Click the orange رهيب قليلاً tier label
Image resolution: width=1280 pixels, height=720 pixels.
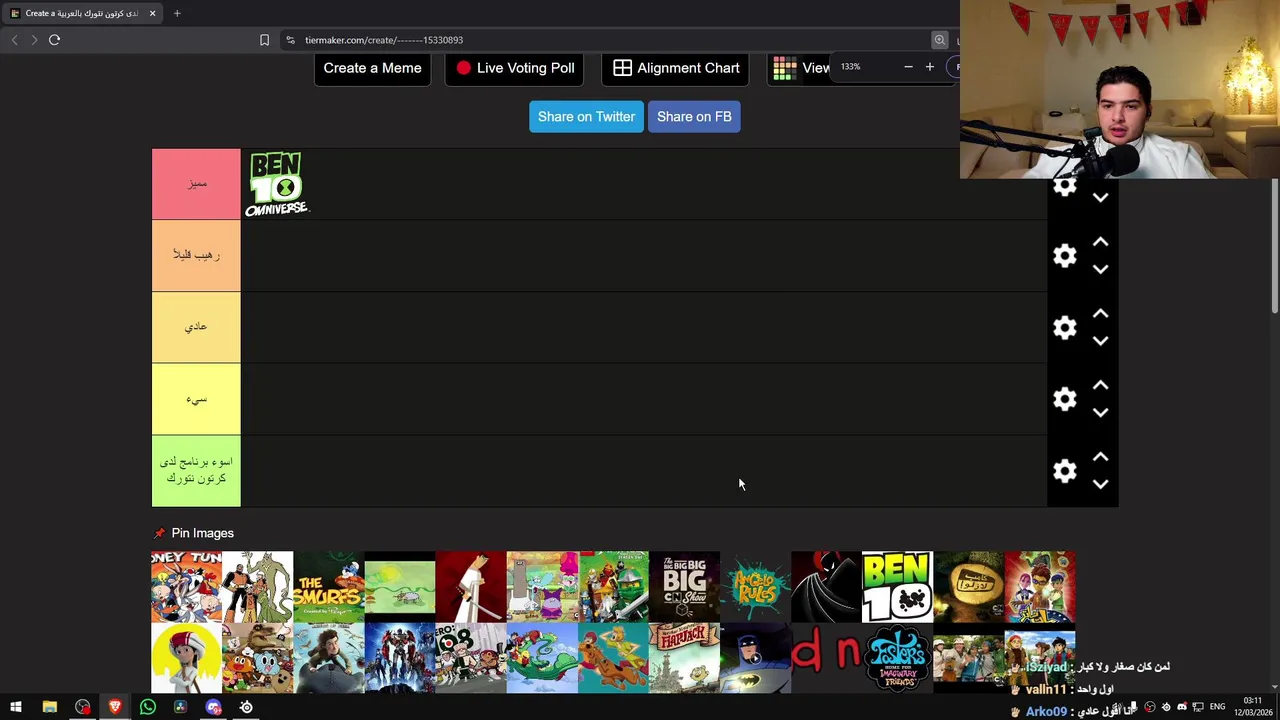coord(196,256)
